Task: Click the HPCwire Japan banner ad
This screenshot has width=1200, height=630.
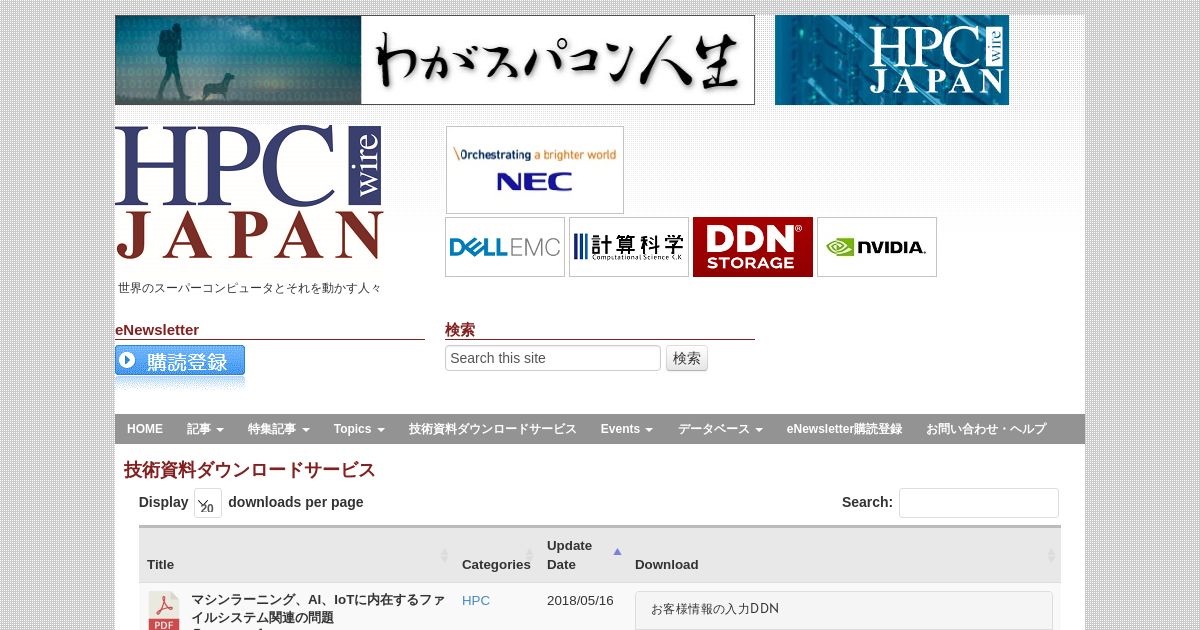Action: click(892, 60)
